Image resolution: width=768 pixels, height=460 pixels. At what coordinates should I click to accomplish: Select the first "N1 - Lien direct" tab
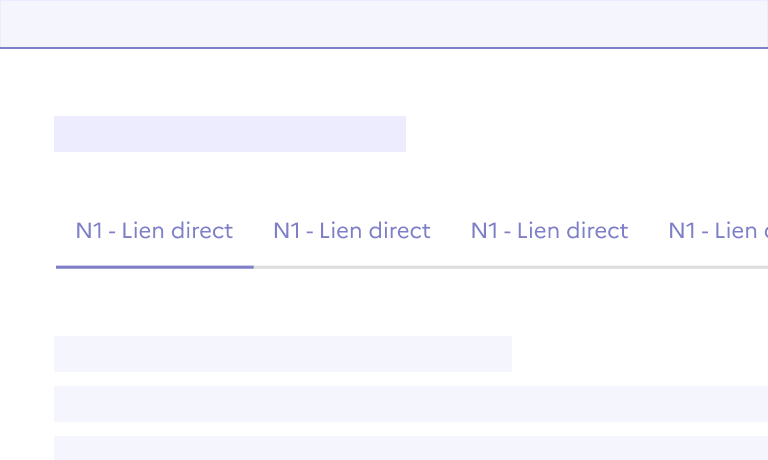coord(154,231)
